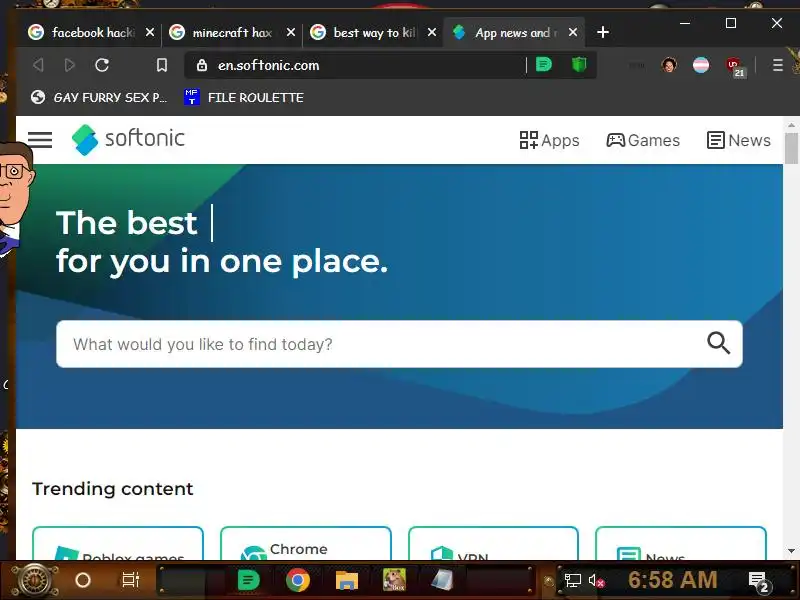Open Task View on the taskbar
800x600 pixels.
pos(131,580)
